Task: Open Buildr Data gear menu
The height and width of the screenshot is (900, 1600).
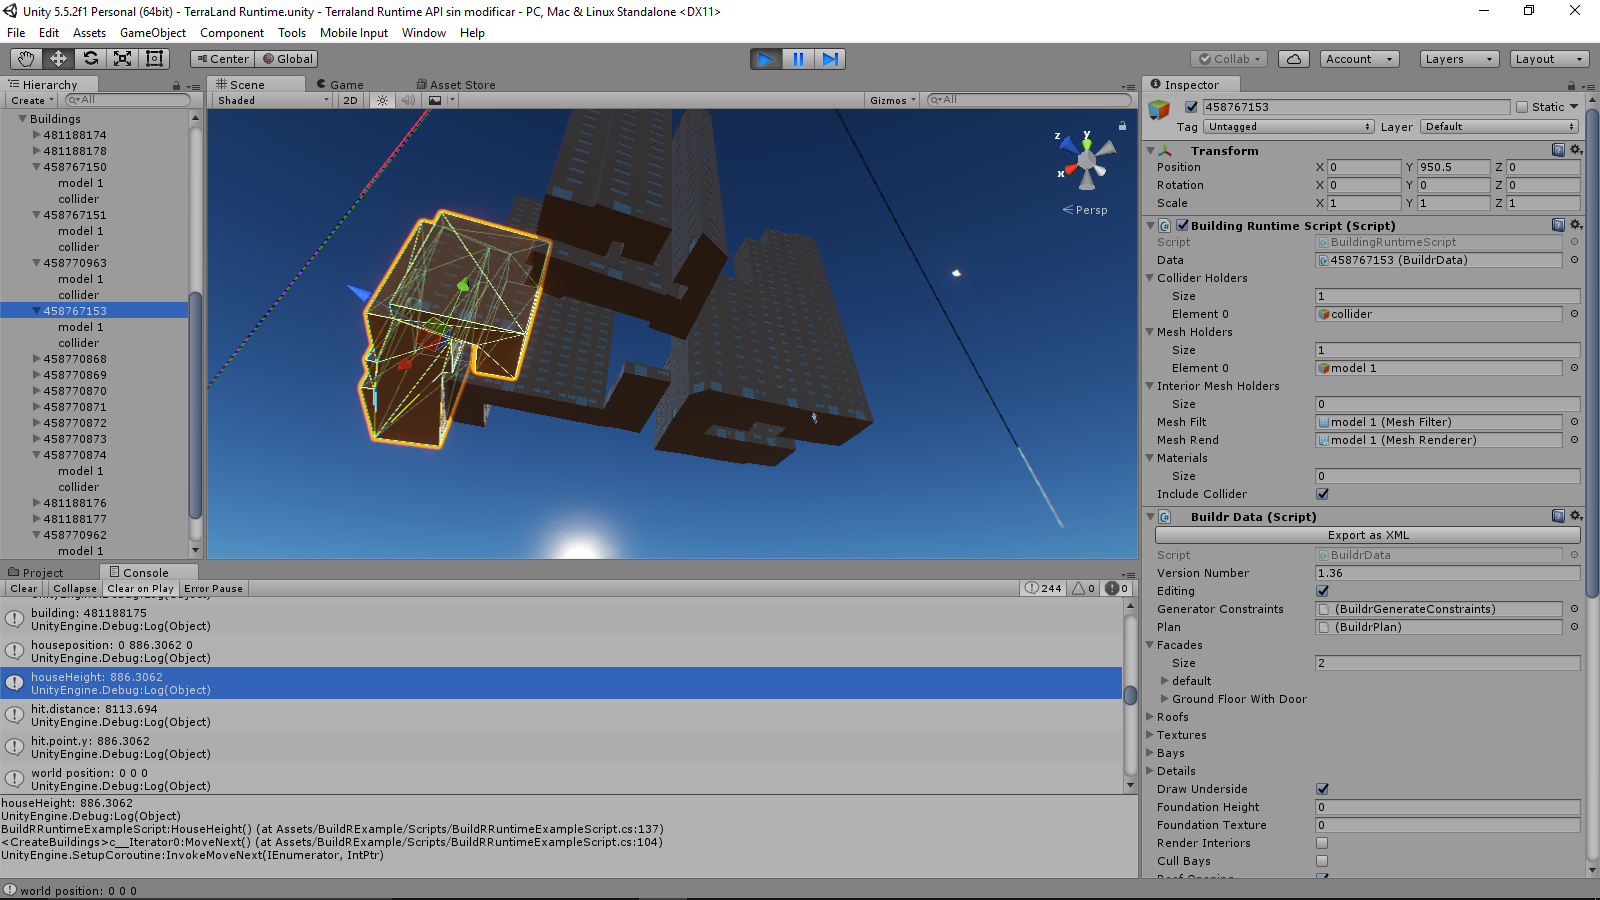Action: [x=1576, y=516]
